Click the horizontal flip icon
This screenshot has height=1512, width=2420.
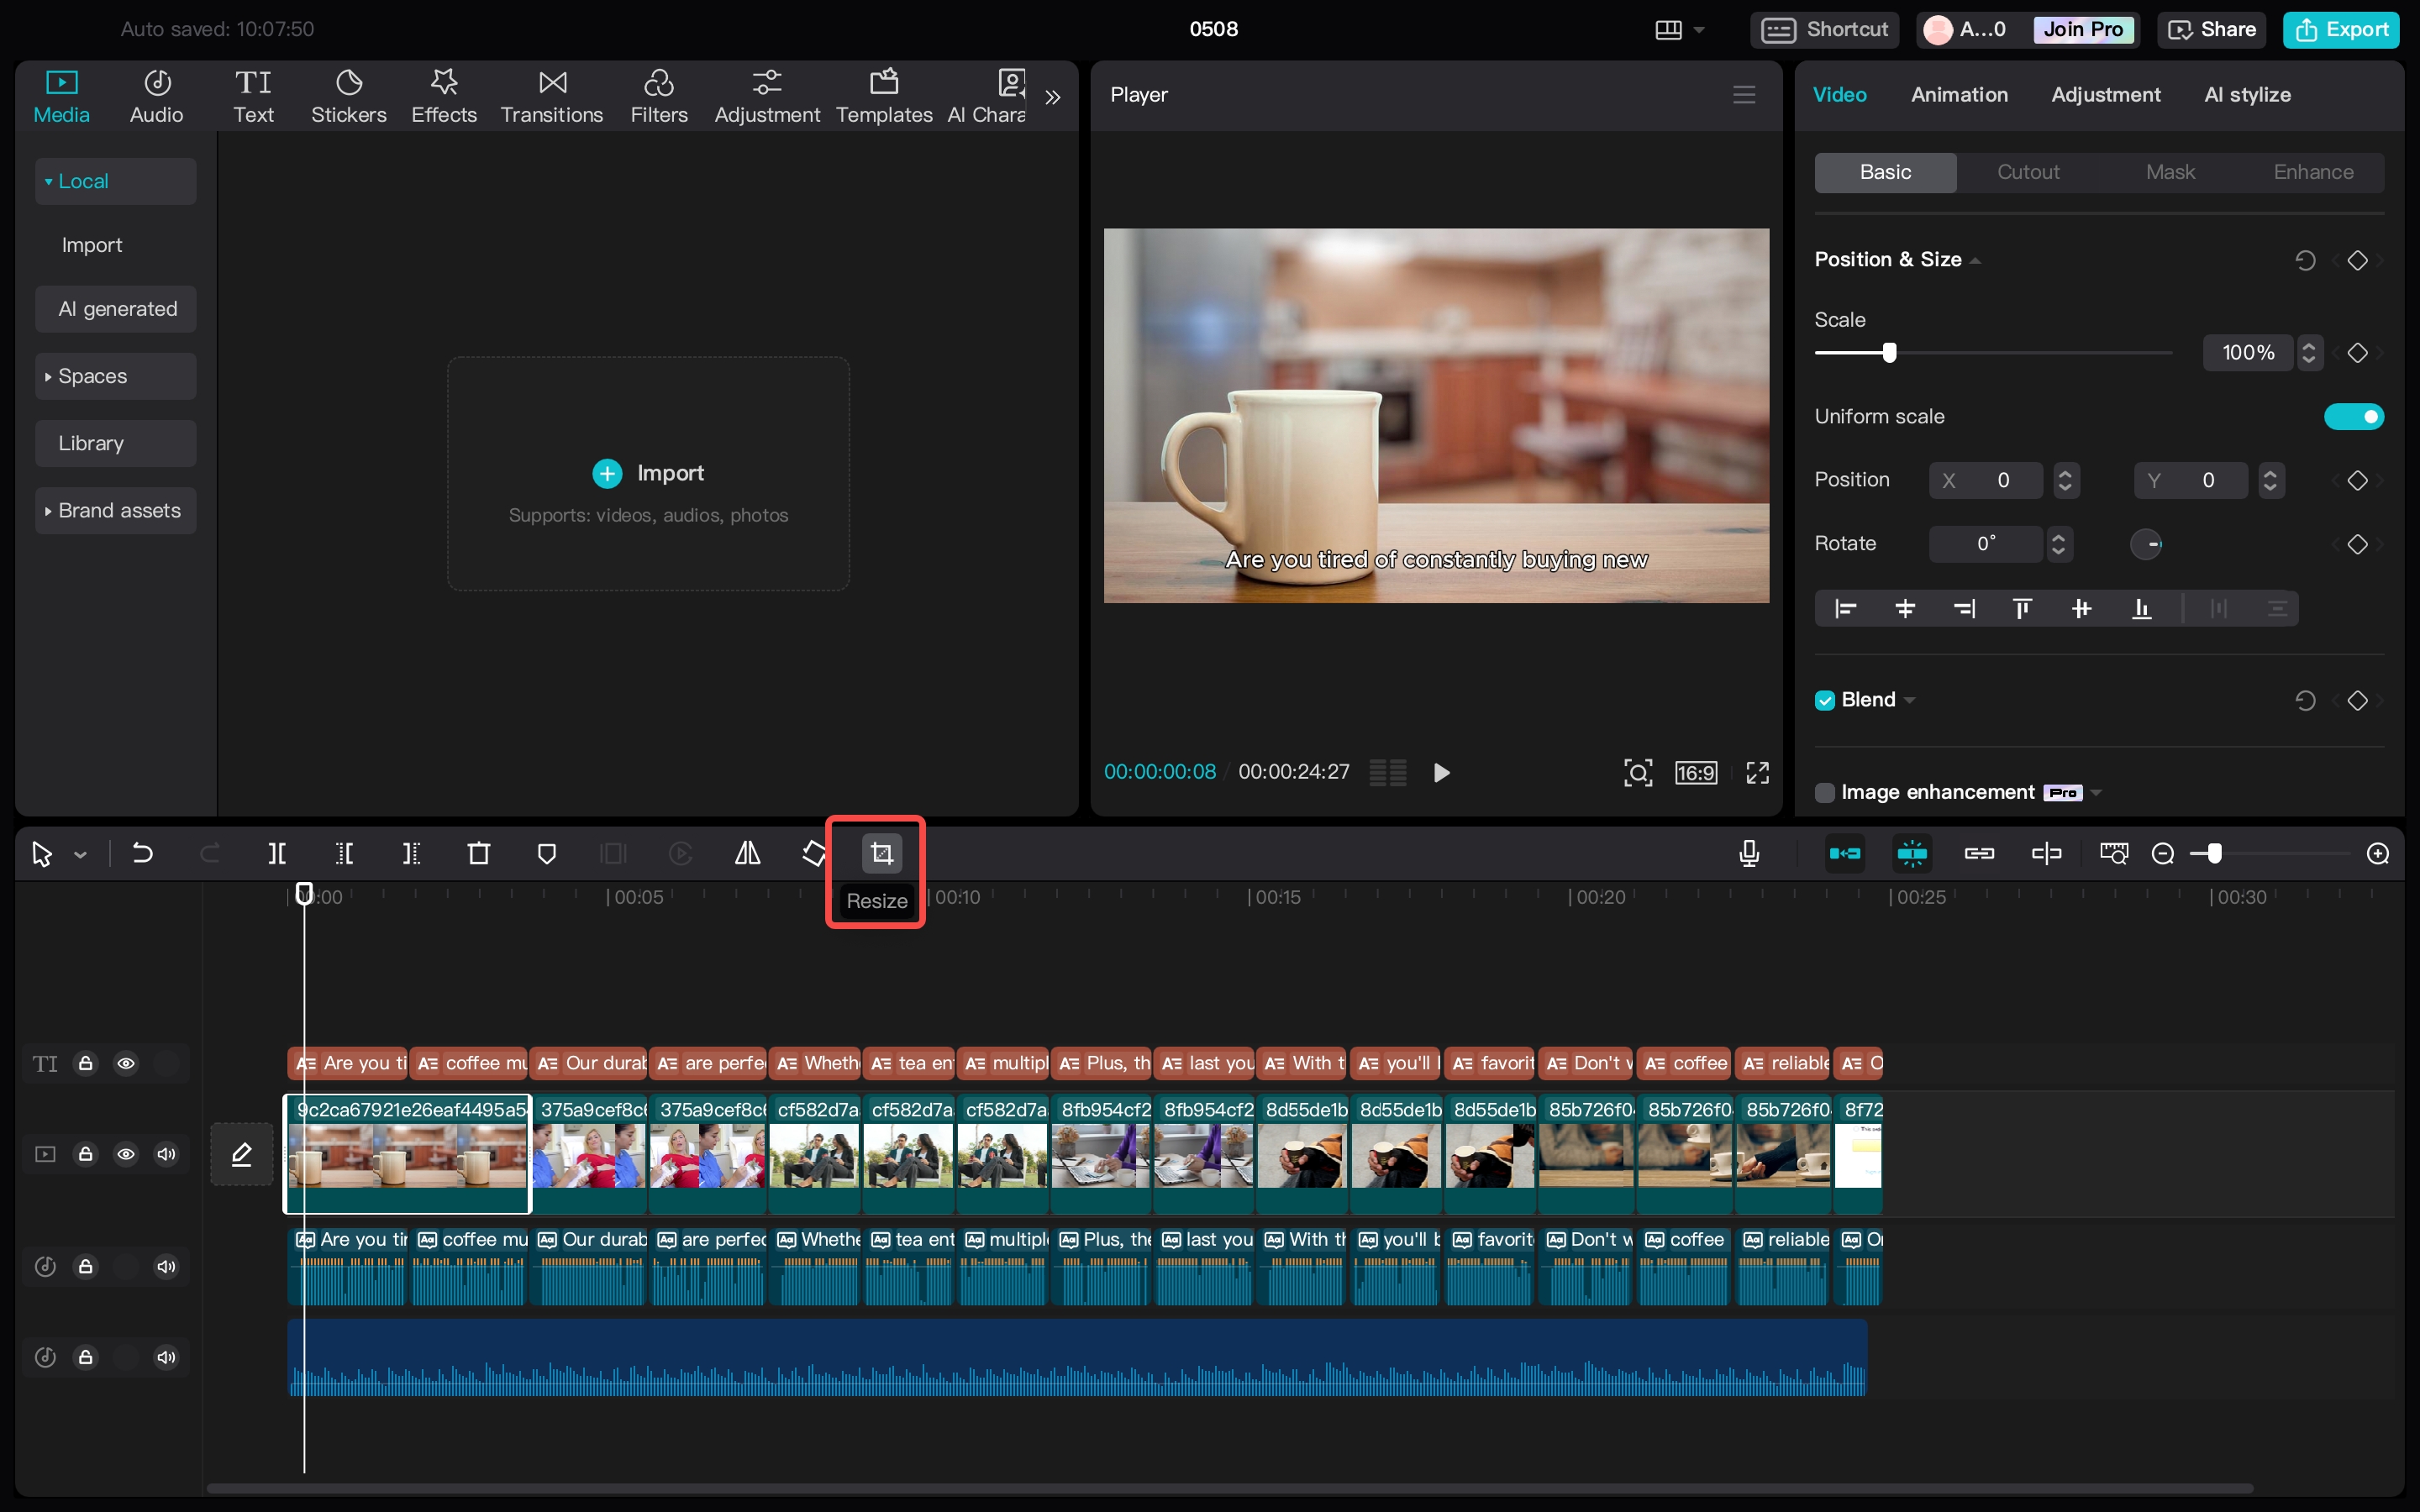pyautogui.click(x=747, y=853)
